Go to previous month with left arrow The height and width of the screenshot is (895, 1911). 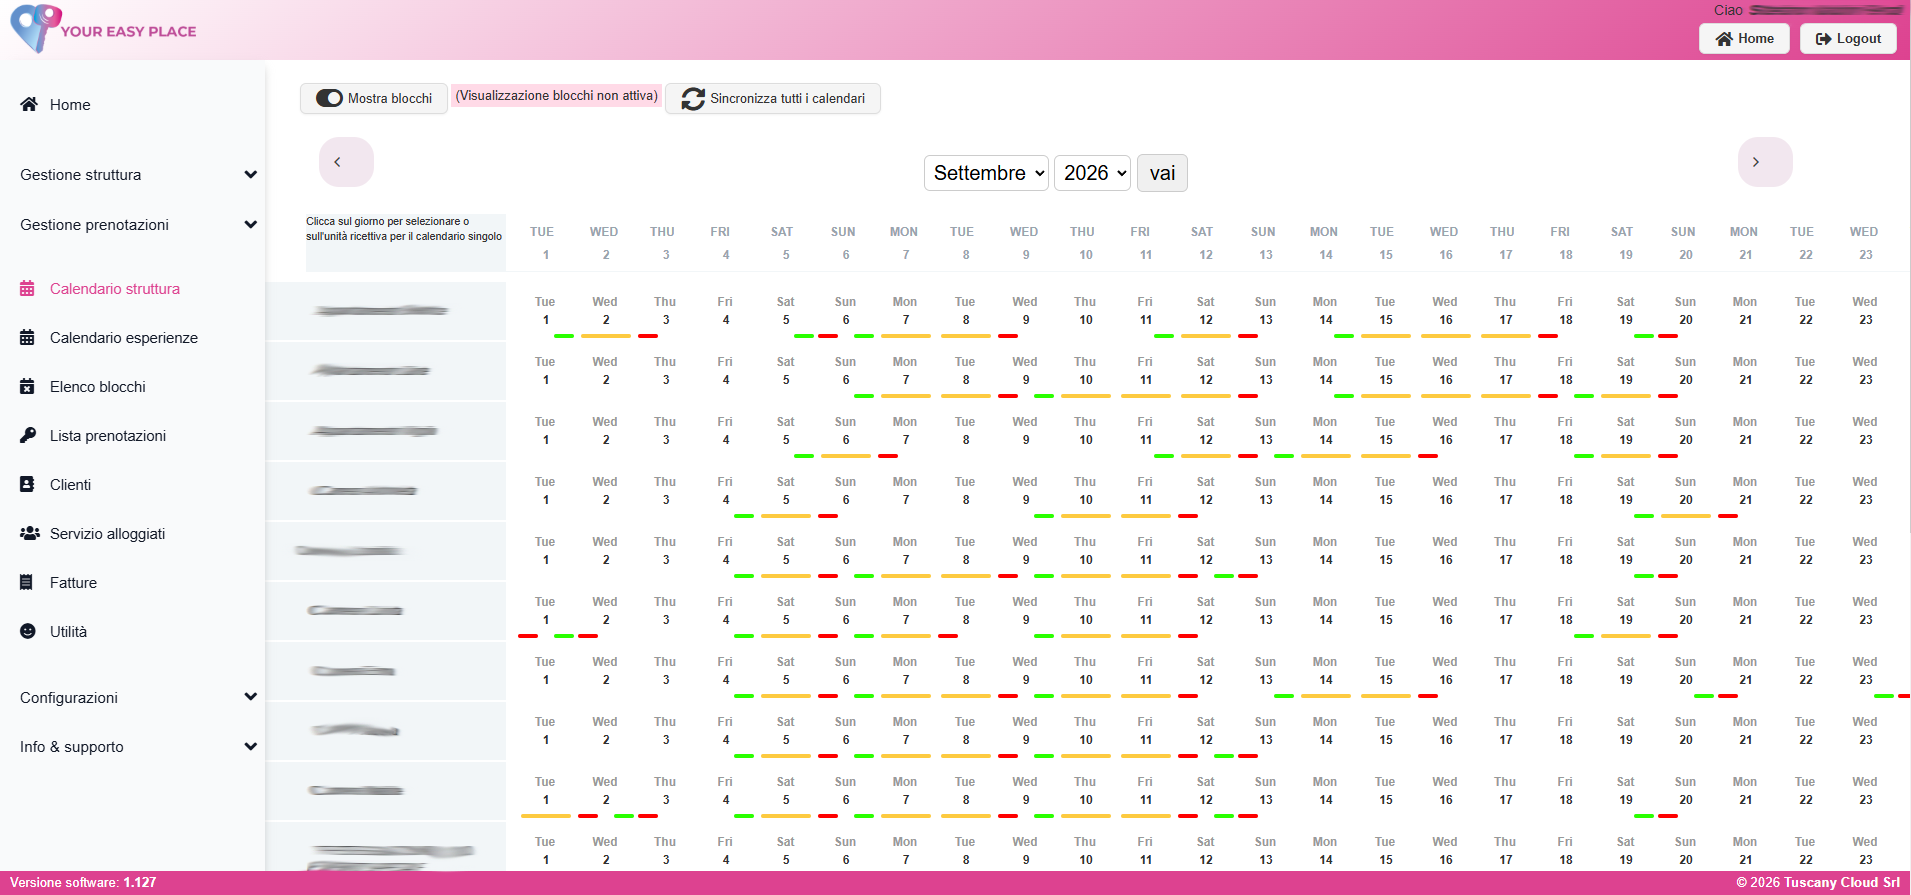pyautogui.click(x=346, y=162)
